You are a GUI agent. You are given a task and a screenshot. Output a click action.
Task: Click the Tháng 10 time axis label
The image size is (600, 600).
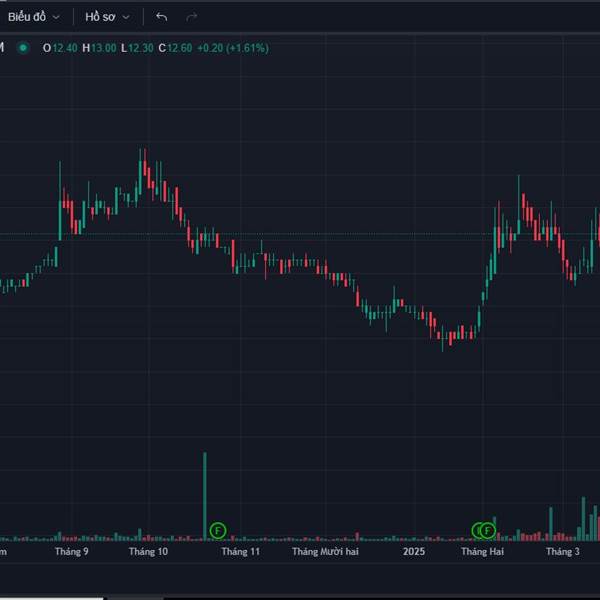point(148,551)
